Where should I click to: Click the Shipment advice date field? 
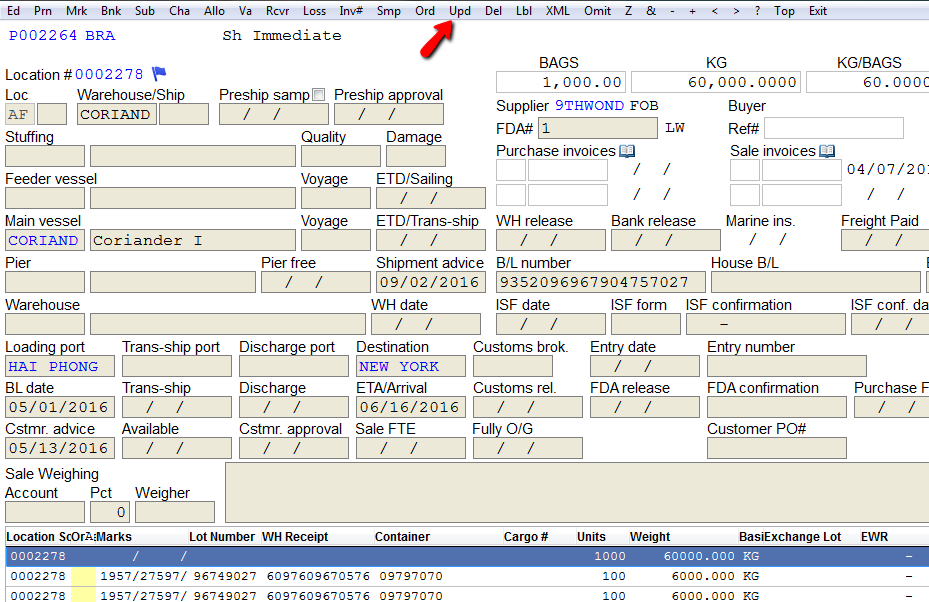(431, 282)
